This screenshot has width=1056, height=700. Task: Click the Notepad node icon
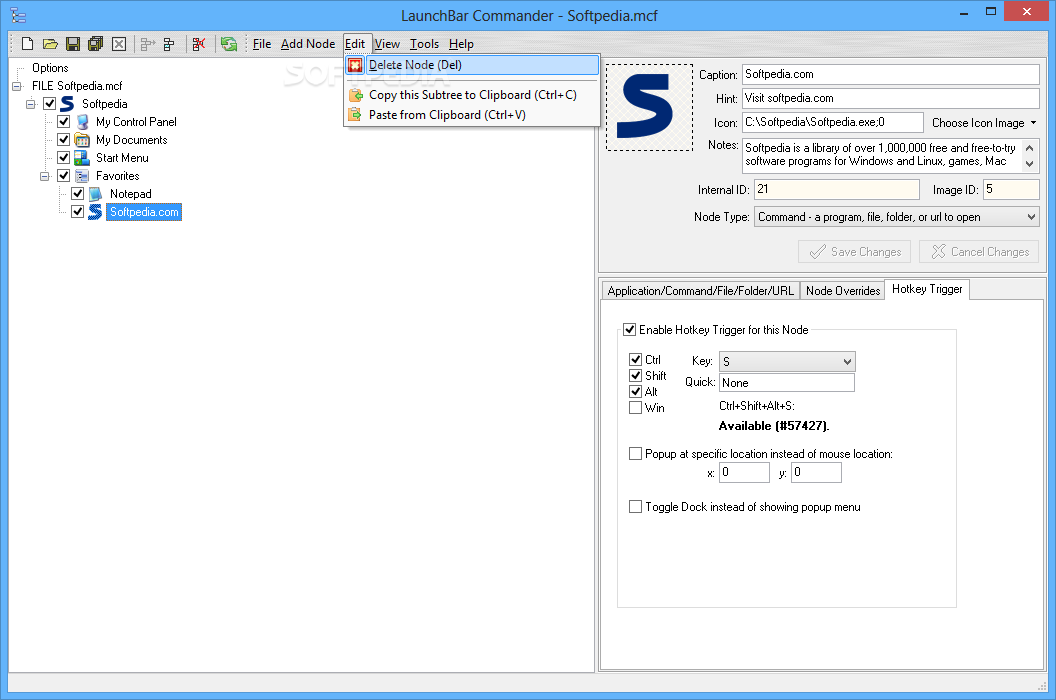click(96, 194)
